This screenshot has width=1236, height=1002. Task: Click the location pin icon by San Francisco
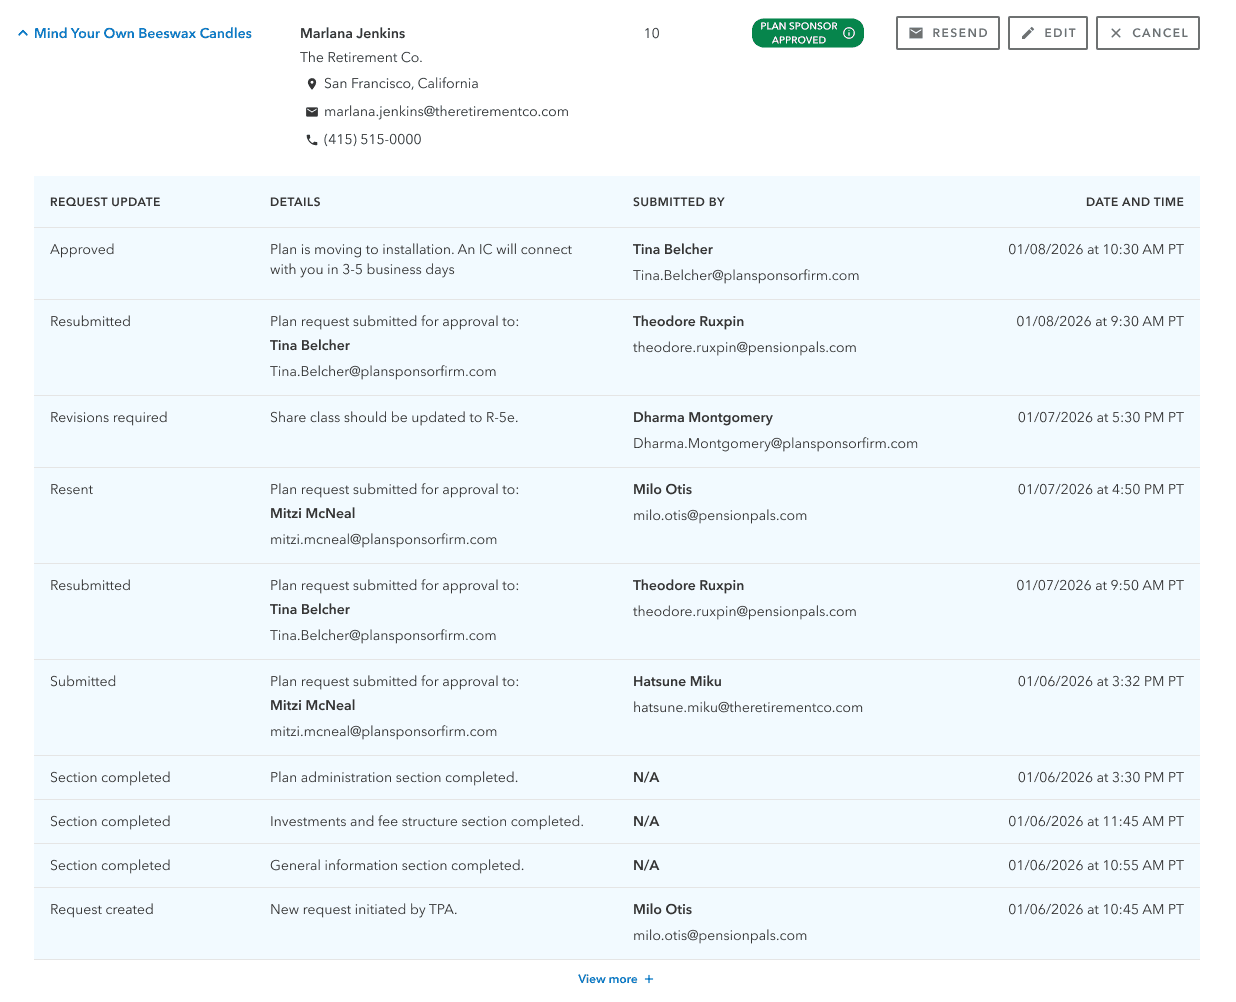(x=312, y=84)
